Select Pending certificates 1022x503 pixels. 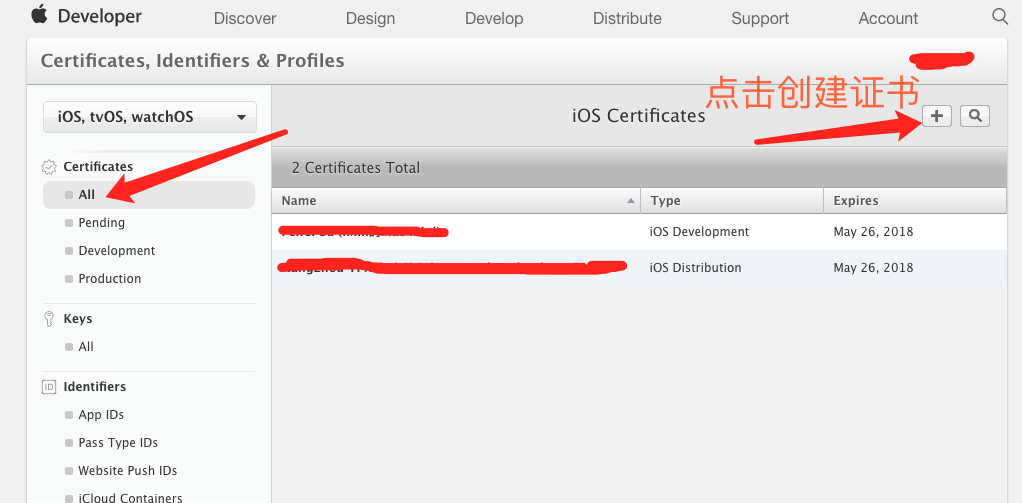[x=101, y=223]
